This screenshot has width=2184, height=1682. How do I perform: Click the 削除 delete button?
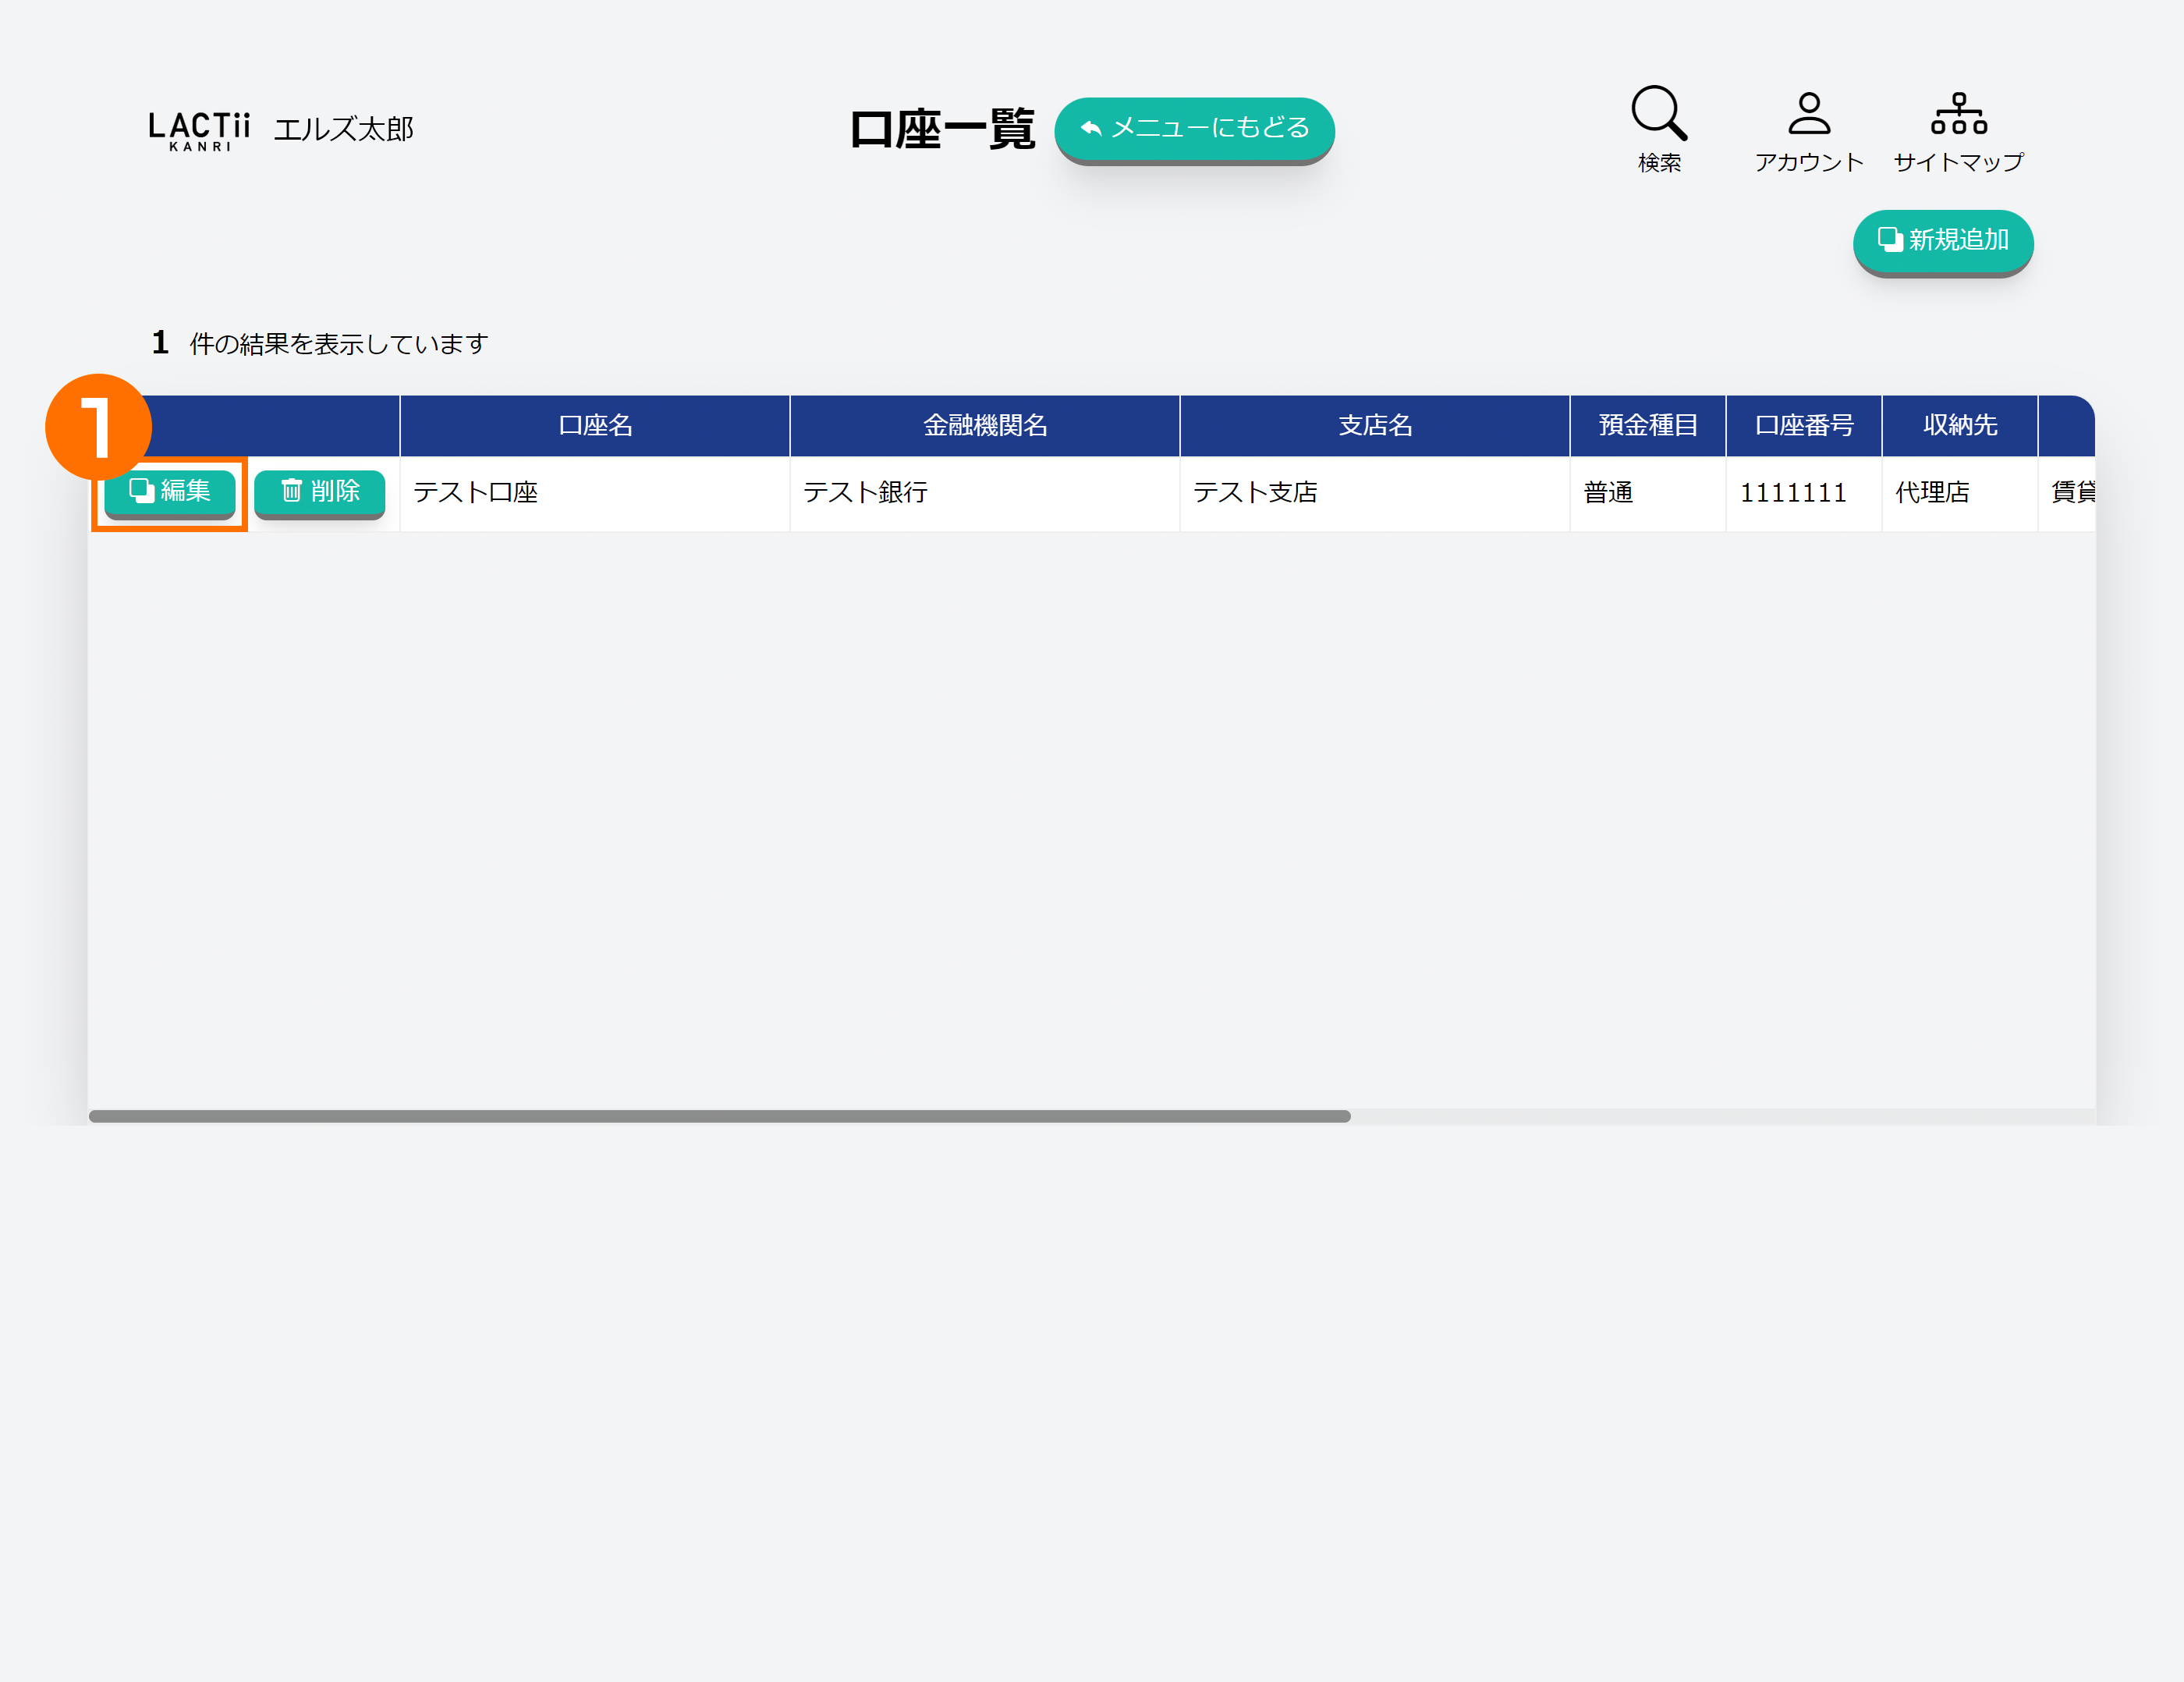(x=319, y=491)
